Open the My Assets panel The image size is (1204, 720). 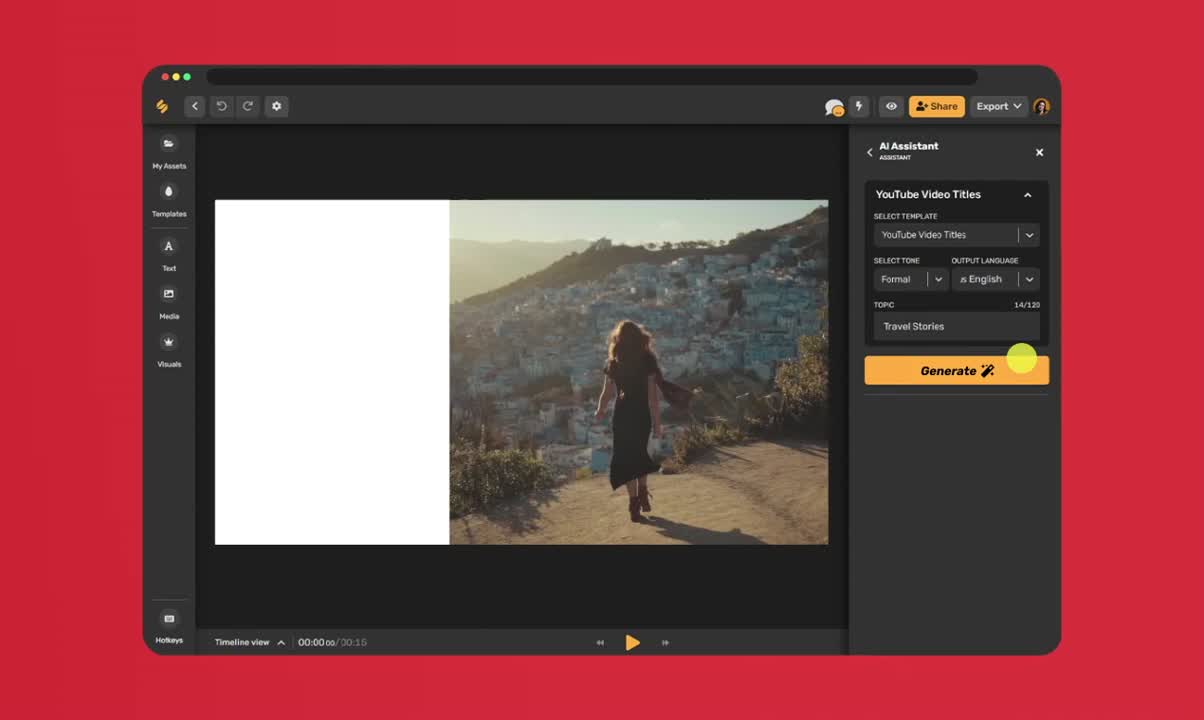point(168,151)
